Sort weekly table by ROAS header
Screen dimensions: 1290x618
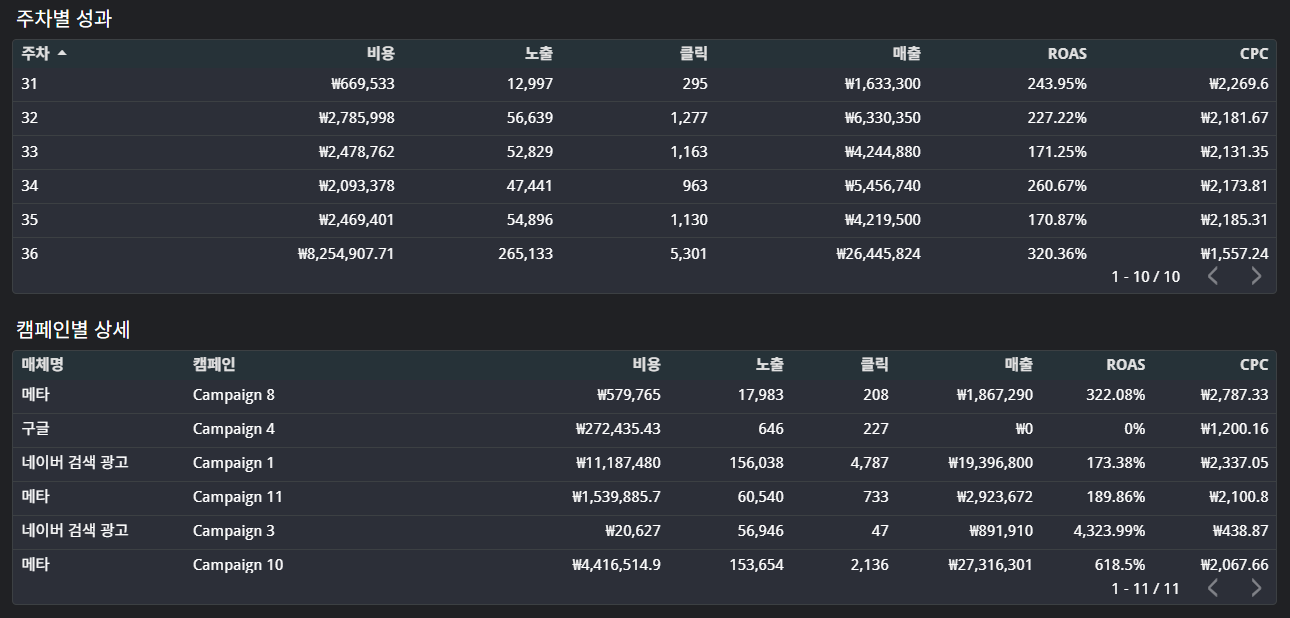(x=1066, y=54)
